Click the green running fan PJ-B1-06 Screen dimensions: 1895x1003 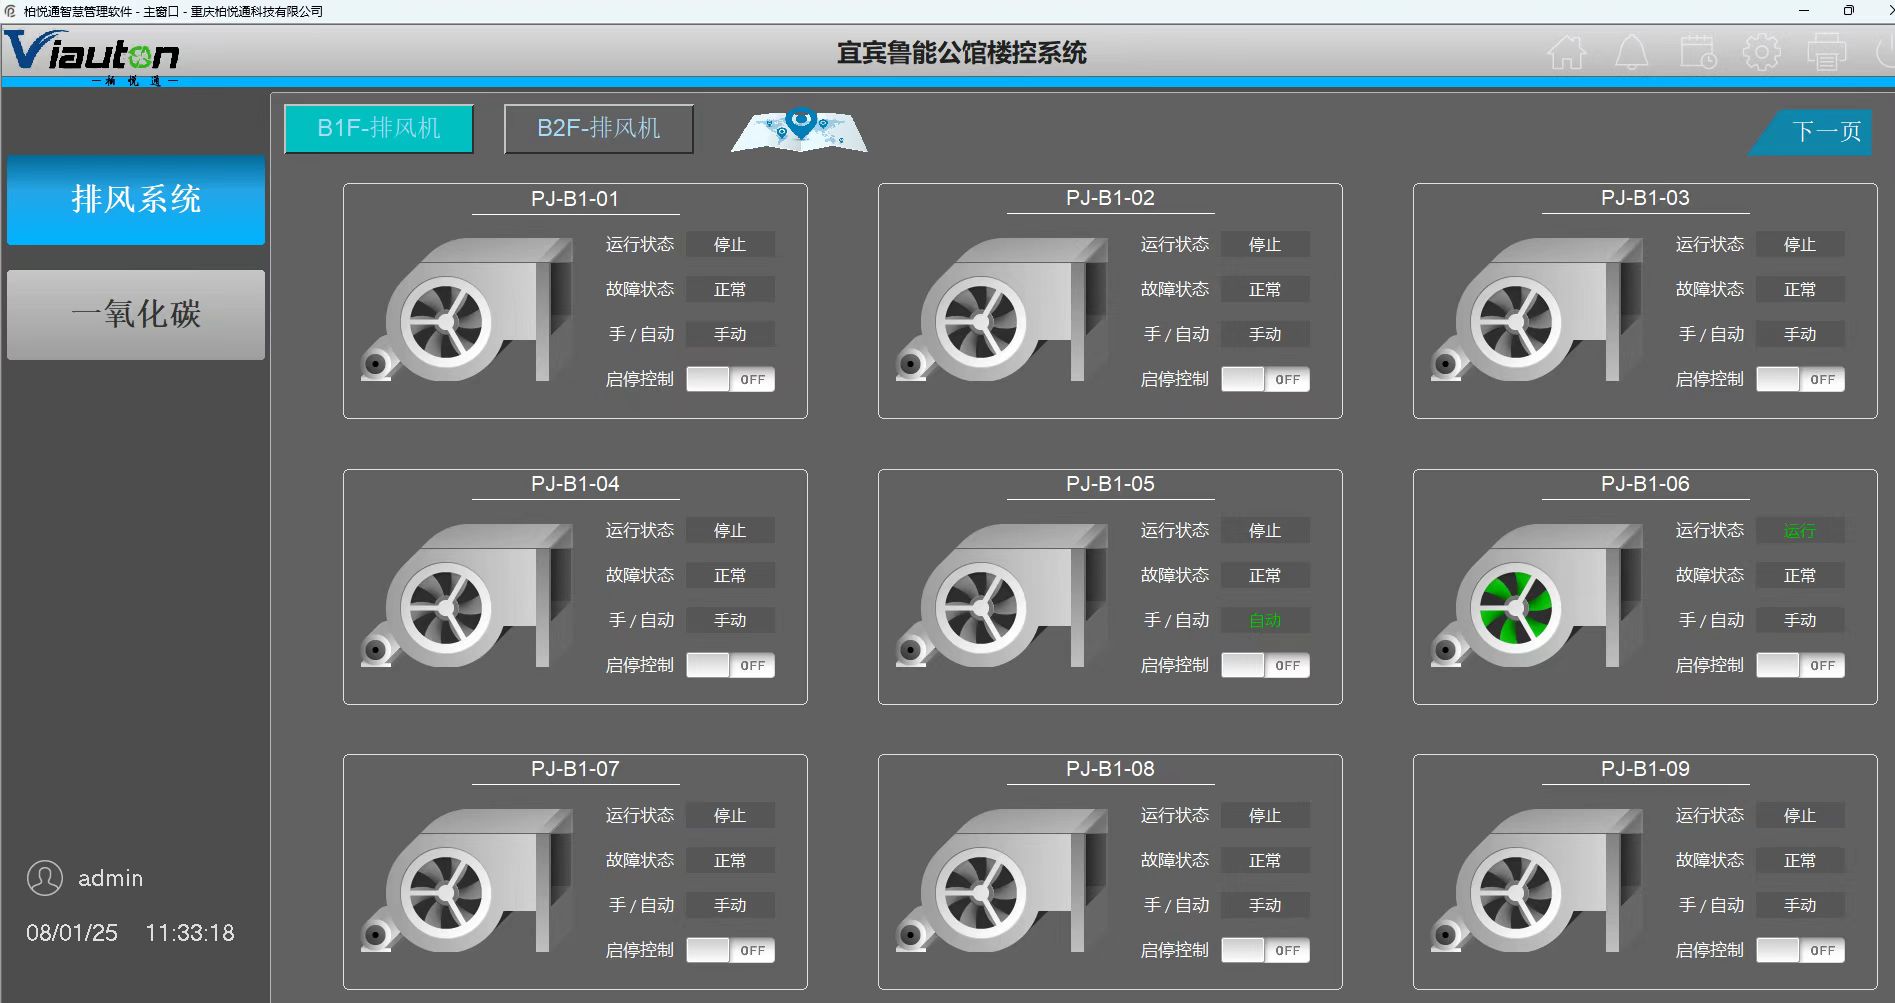coord(1515,608)
